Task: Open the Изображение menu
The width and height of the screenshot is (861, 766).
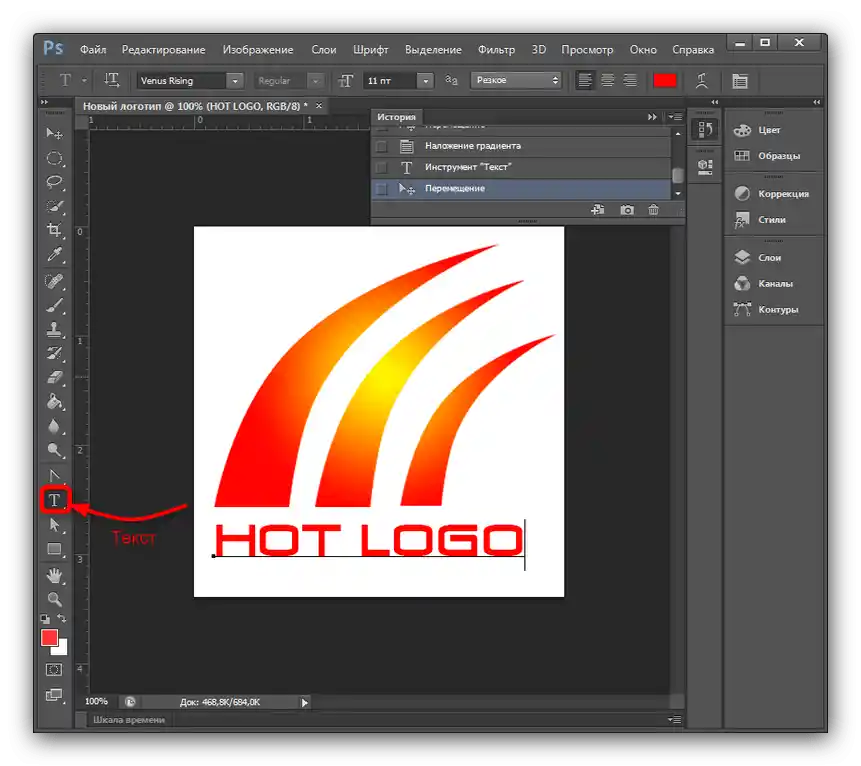Action: [258, 49]
